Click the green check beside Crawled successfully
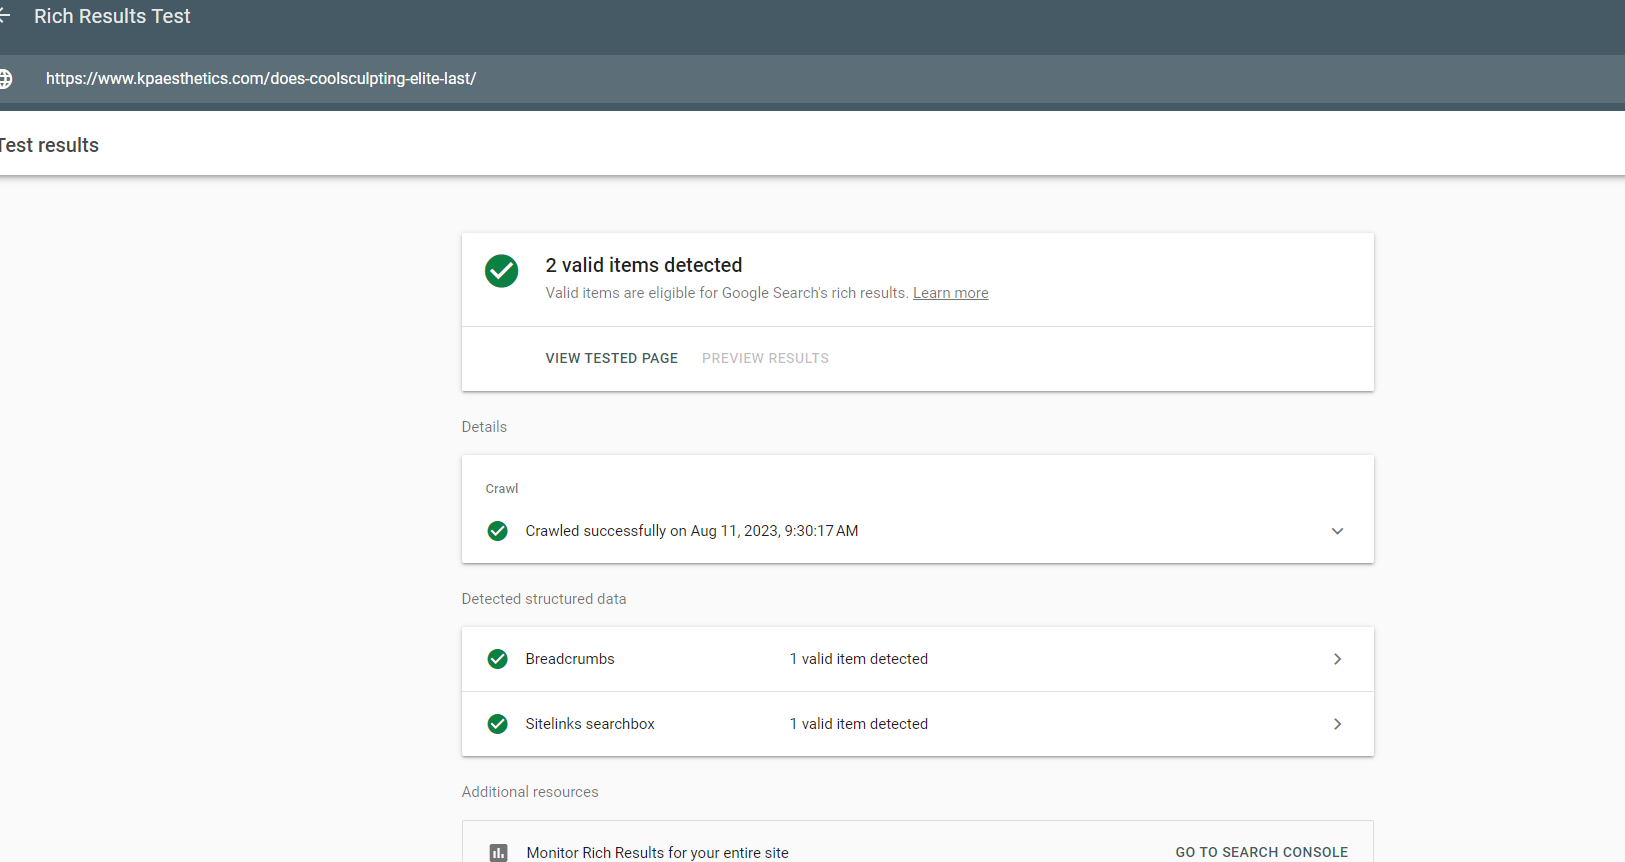This screenshot has width=1625, height=862. point(497,531)
